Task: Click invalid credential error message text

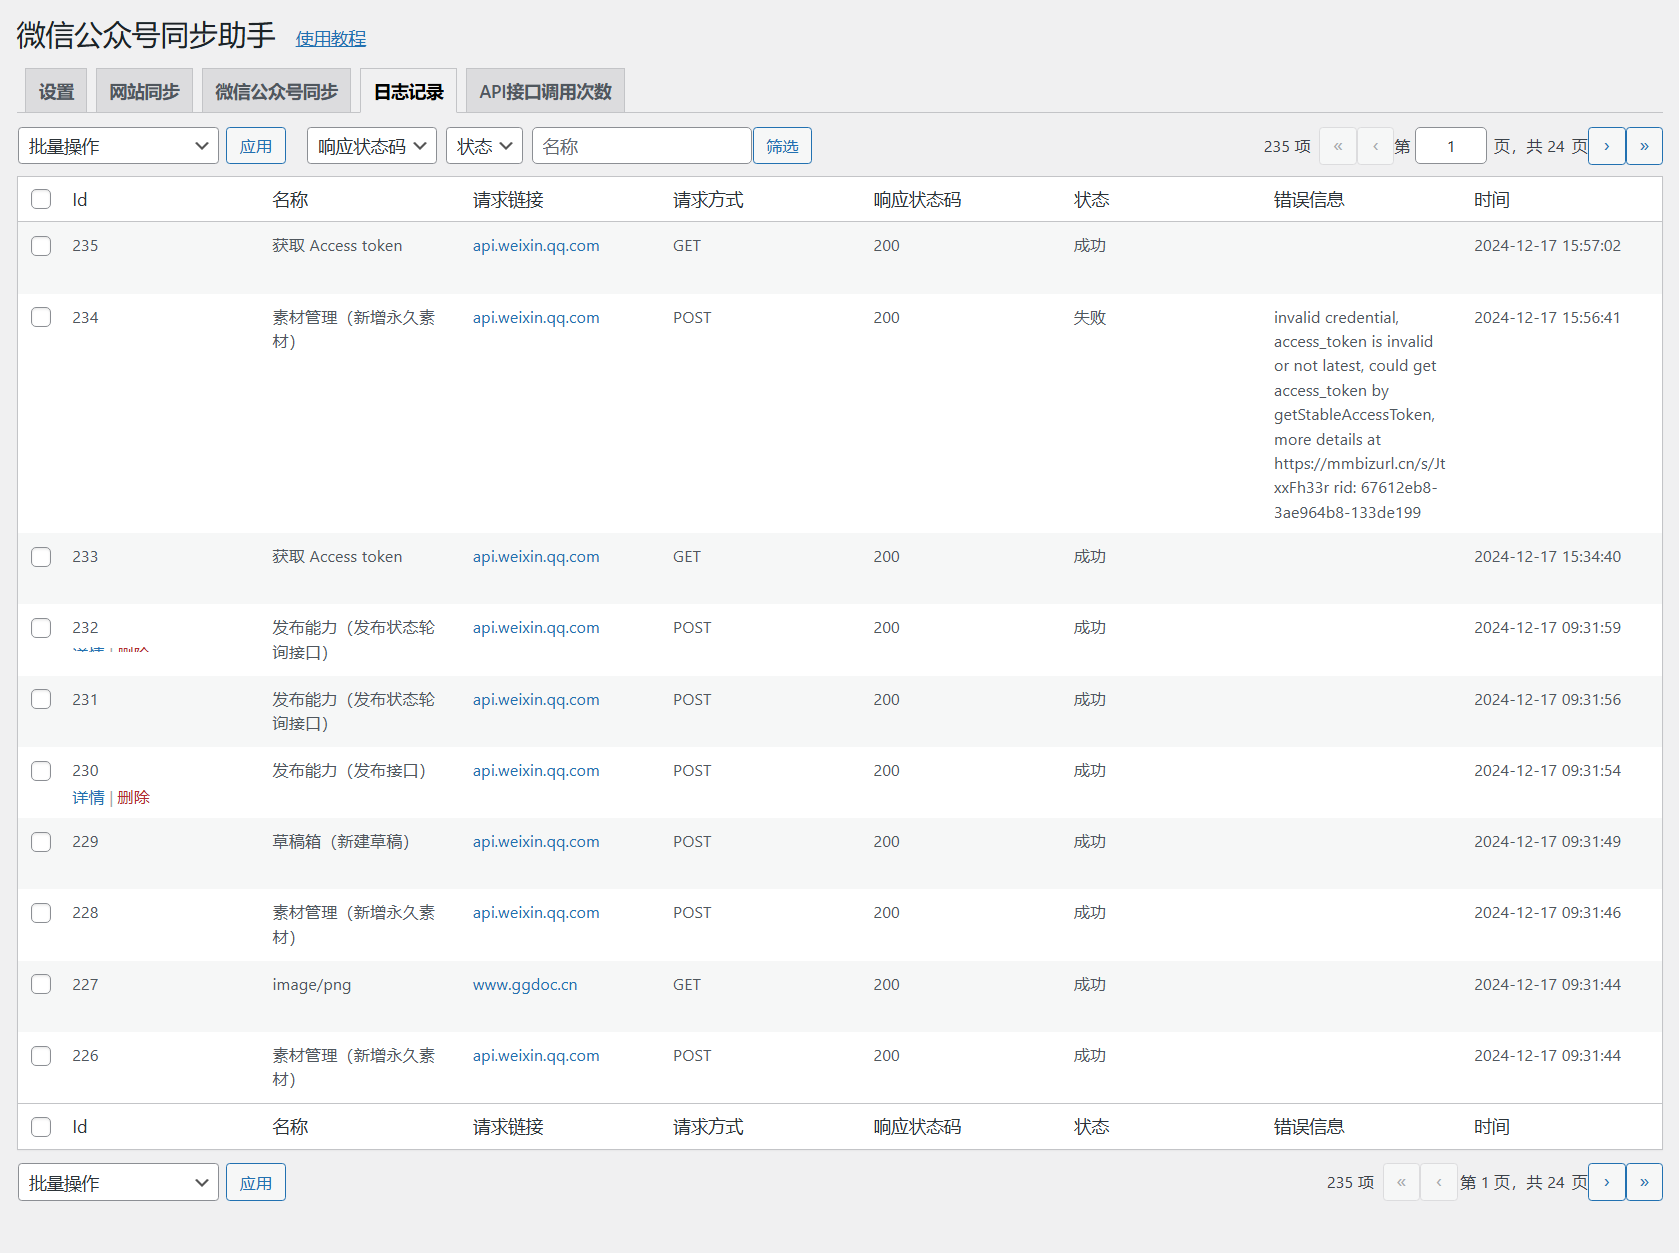Action: pos(1360,415)
